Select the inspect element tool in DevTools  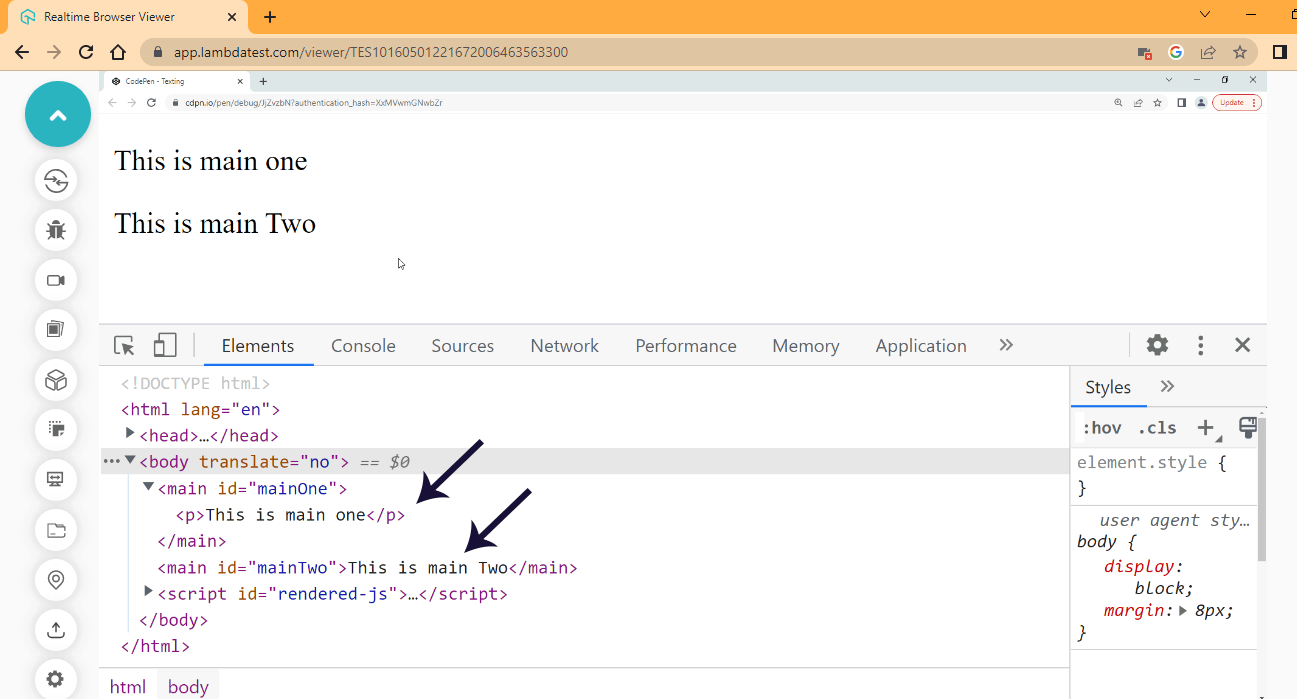(123, 344)
